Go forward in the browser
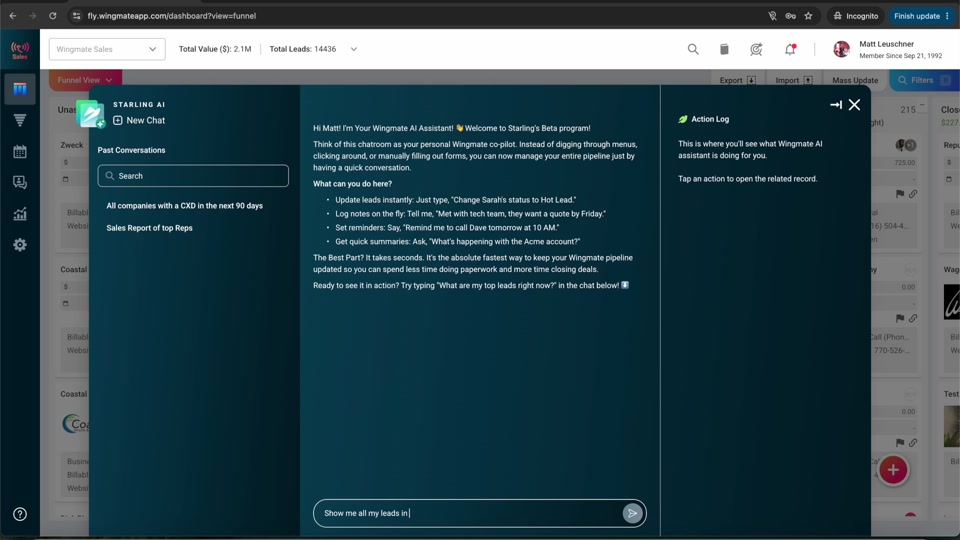 click(x=32, y=16)
